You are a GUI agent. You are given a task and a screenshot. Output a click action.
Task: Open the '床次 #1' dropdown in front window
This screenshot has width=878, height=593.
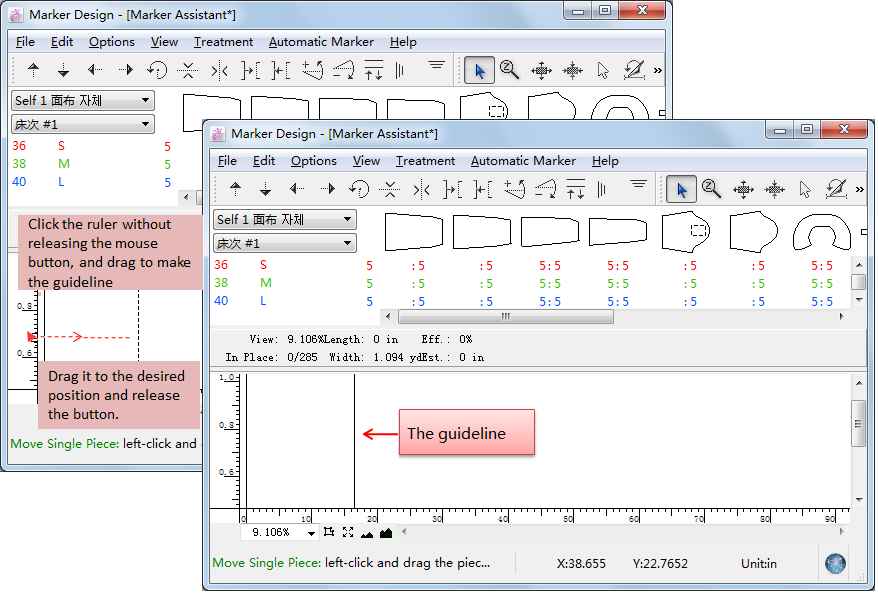click(x=285, y=243)
